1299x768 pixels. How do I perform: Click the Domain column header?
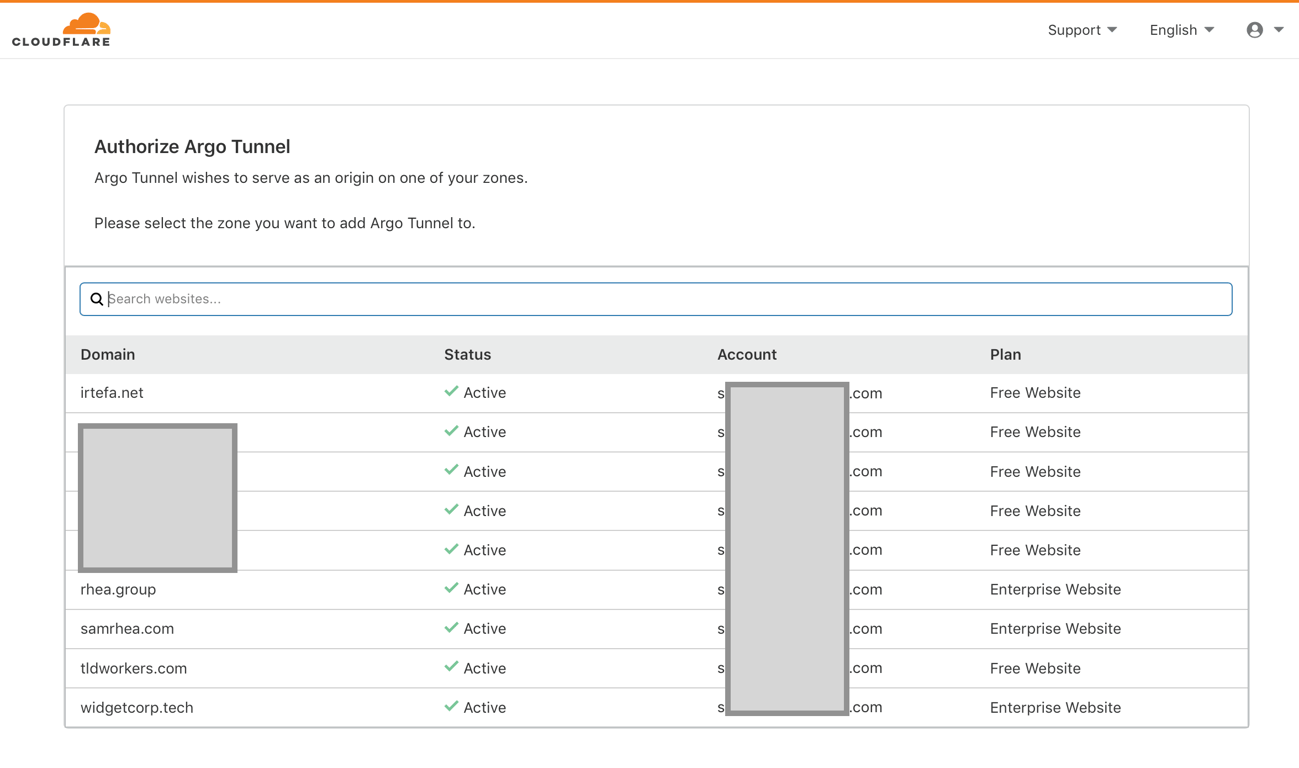point(108,354)
